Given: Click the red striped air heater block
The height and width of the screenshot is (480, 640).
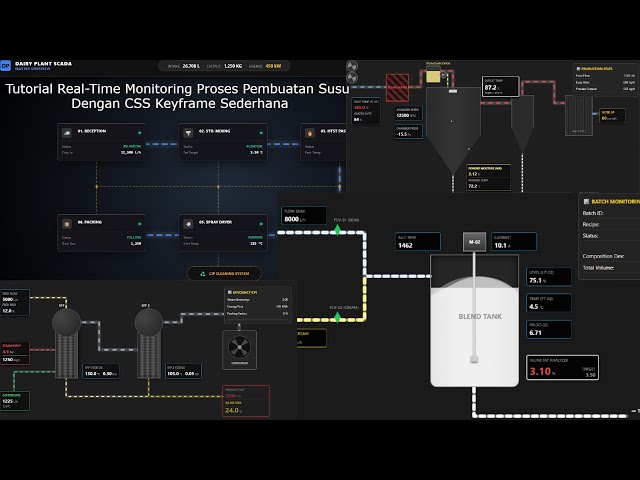Looking at the screenshot, I should pos(398,87).
